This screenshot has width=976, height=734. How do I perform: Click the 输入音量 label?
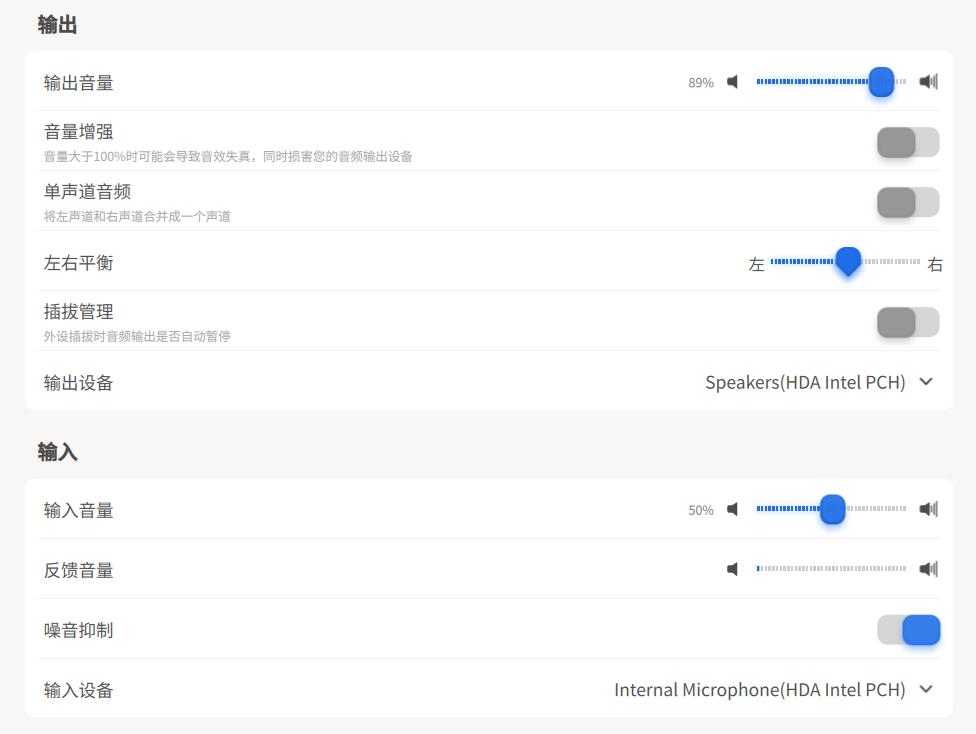tap(78, 511)
